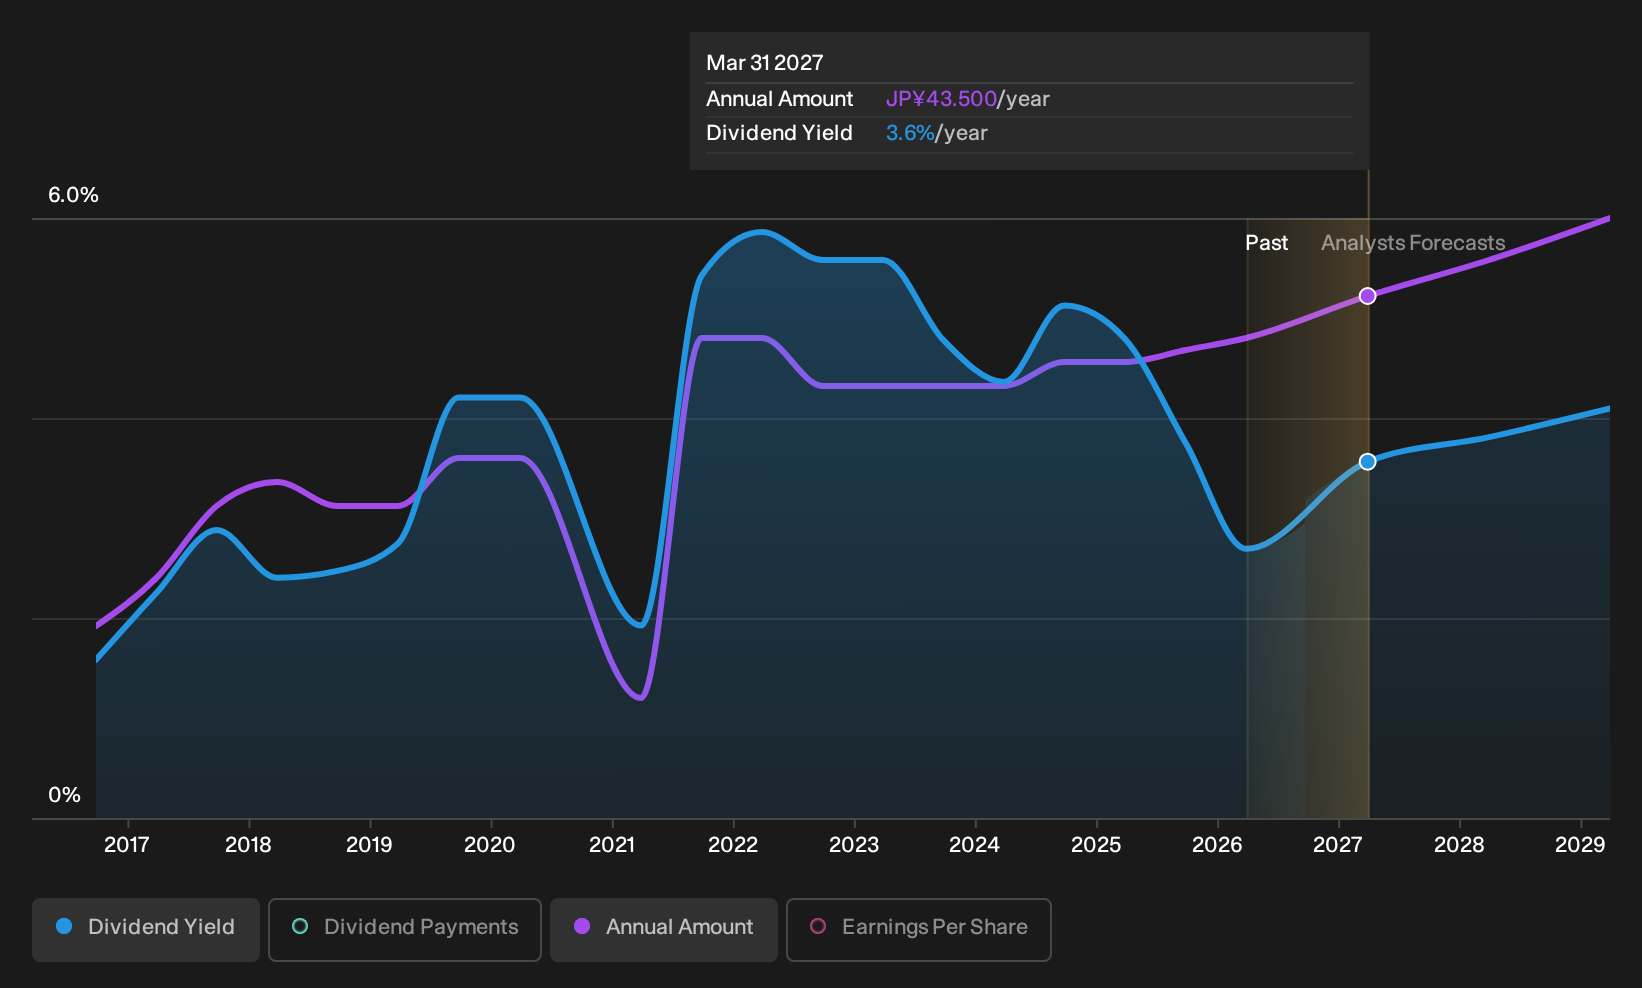Click the 2029 x-axis year label
Image resolution: width=1642 pixels, height=988 pixels.
(1580, 845)
